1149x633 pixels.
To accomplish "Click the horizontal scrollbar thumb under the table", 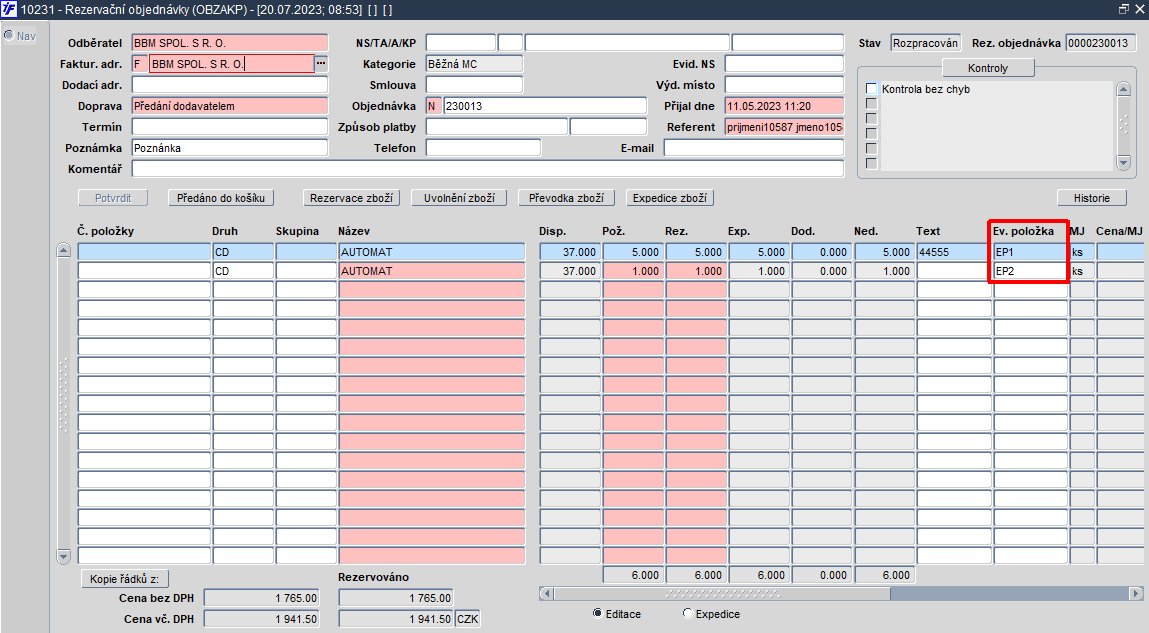I will tap(722, 593).
